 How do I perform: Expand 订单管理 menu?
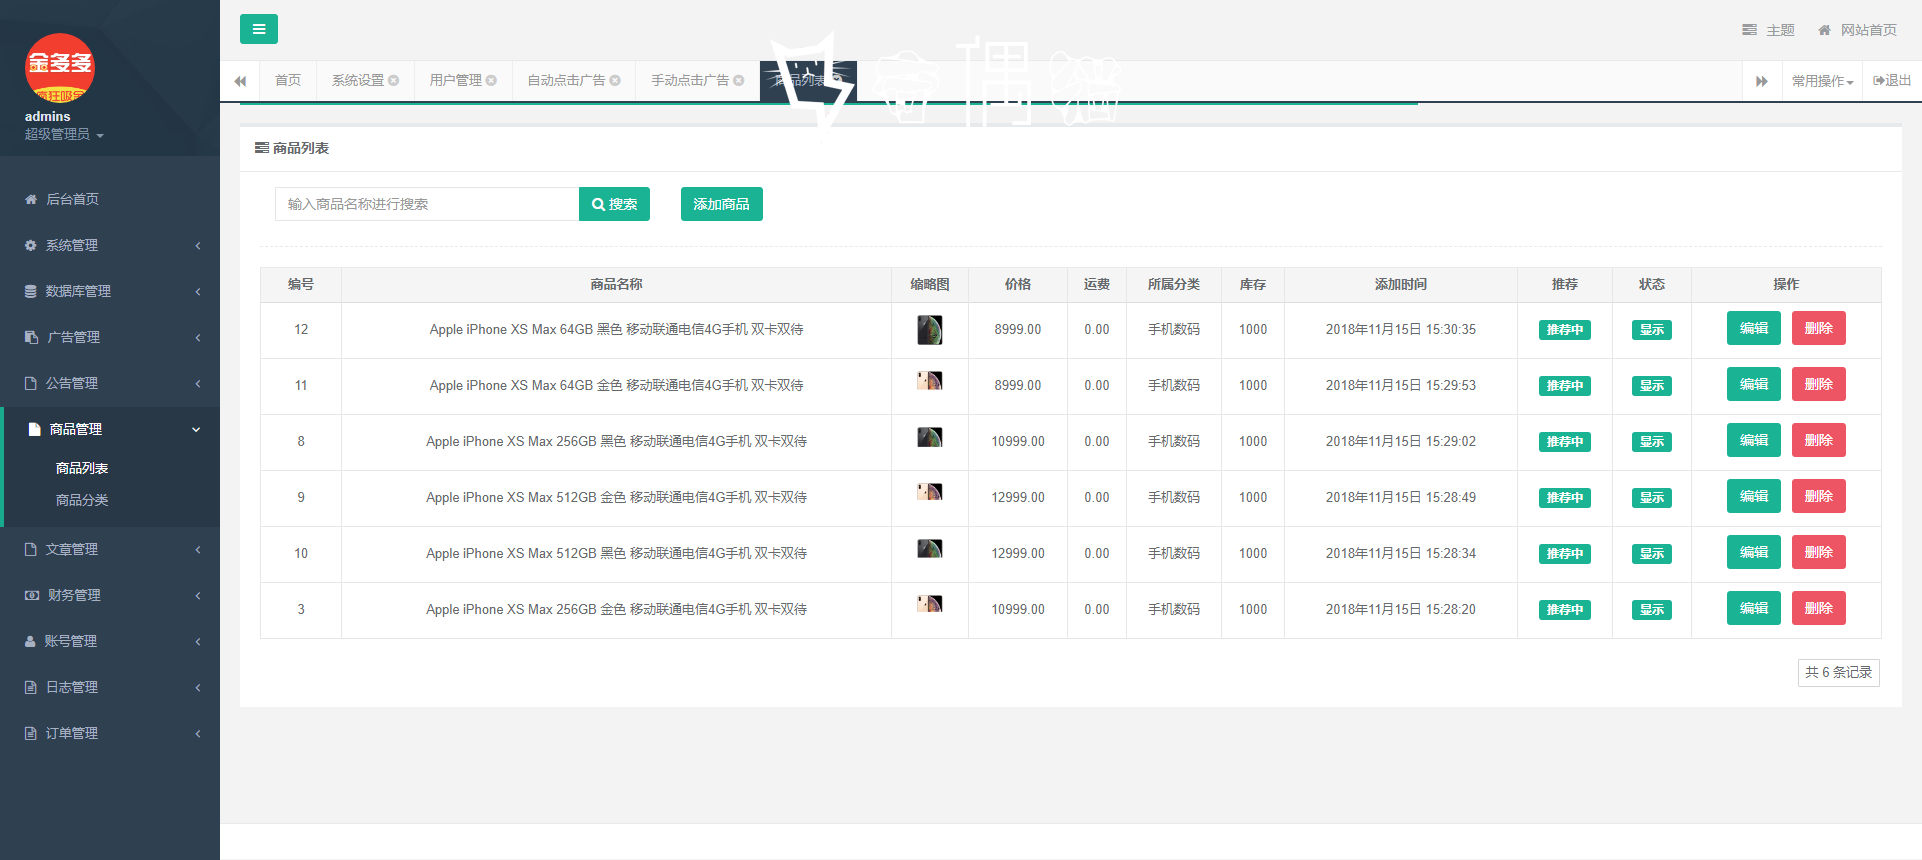(110, 733)
